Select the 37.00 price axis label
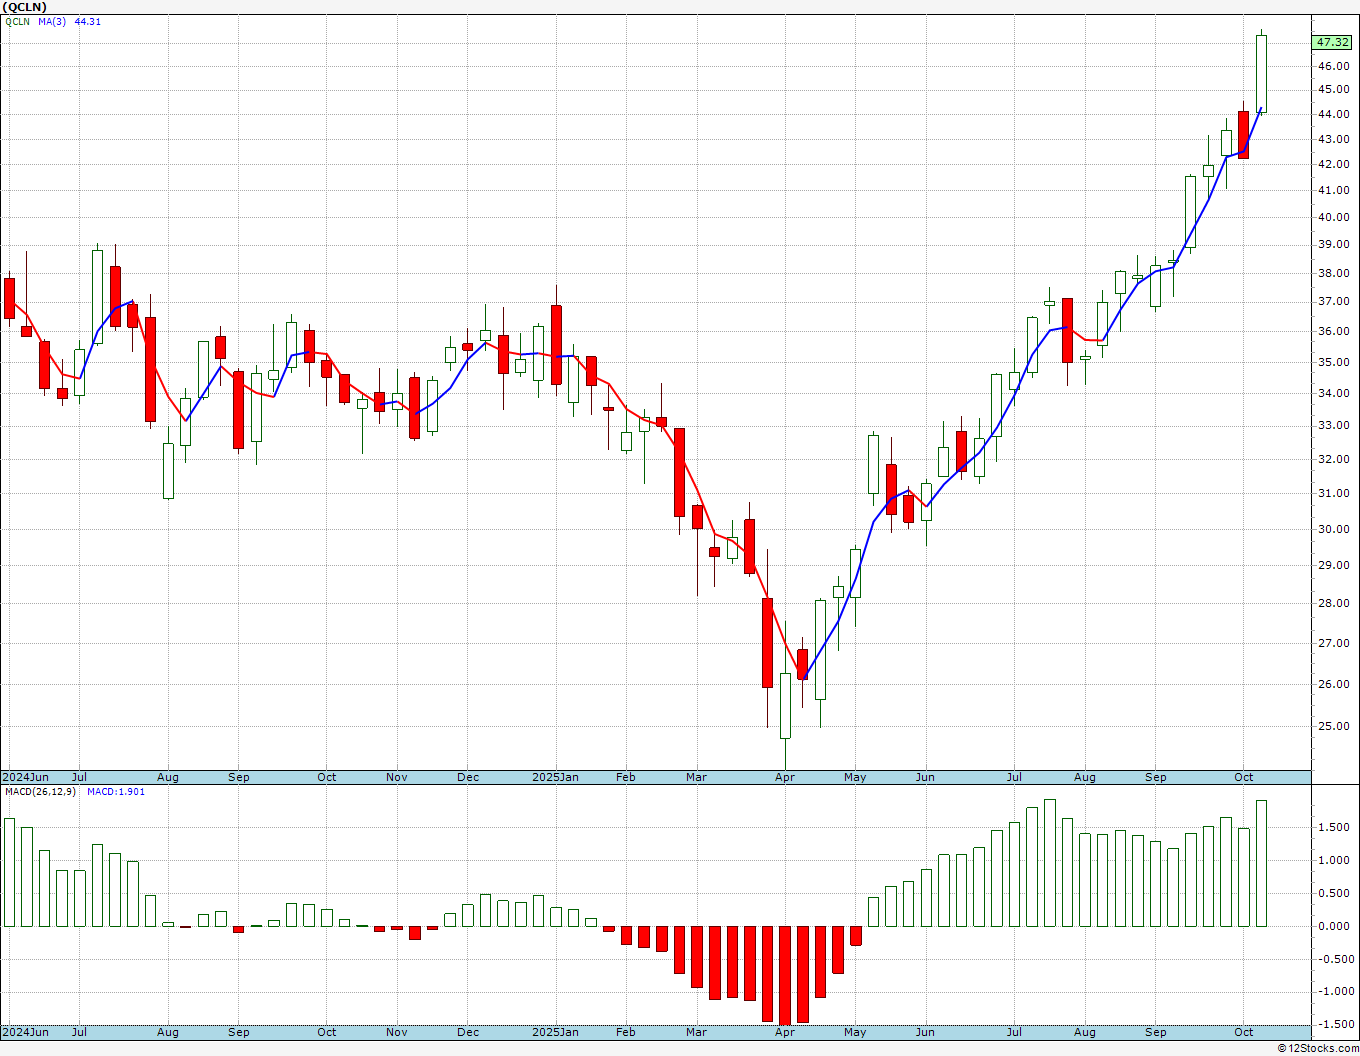Image resolution: width=1360 pixels, height=1056 pixels. point(1332,301)
